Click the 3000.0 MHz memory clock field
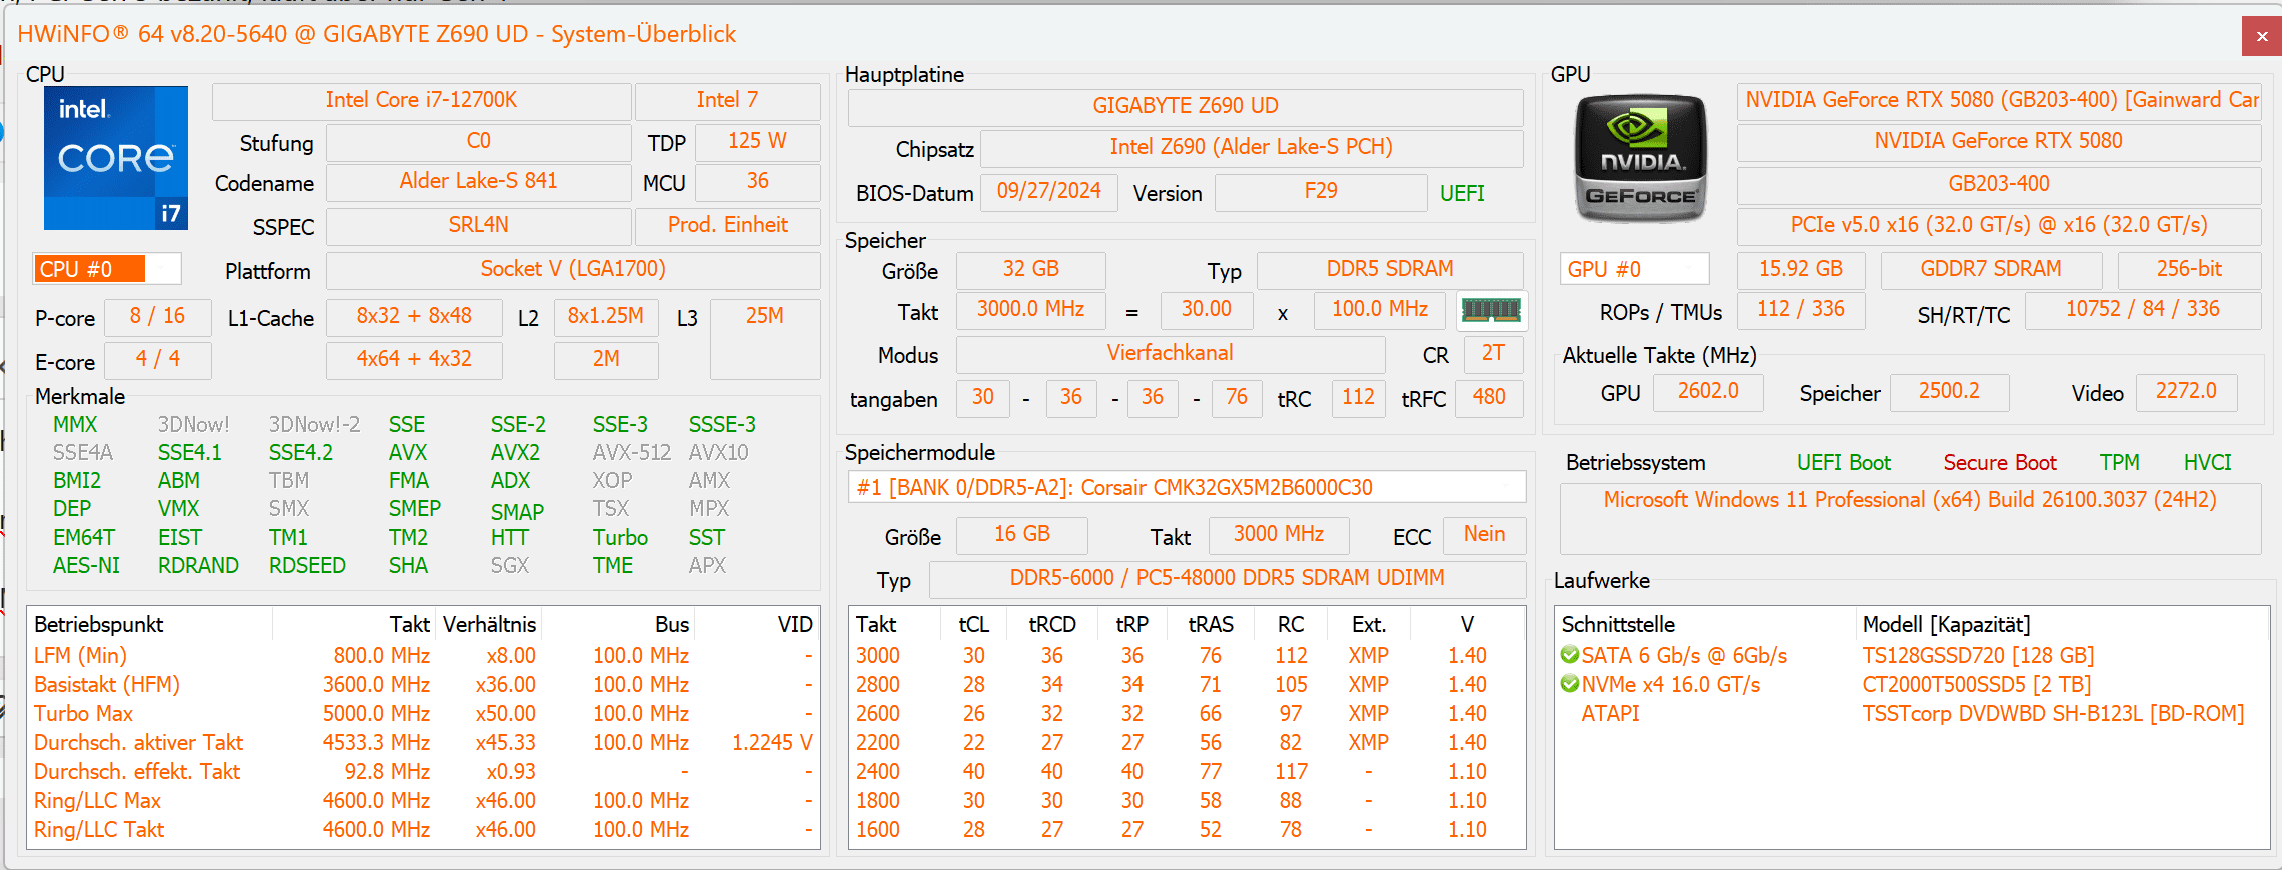Viewport: 2282px width, 870px height. pos(1030,309)
